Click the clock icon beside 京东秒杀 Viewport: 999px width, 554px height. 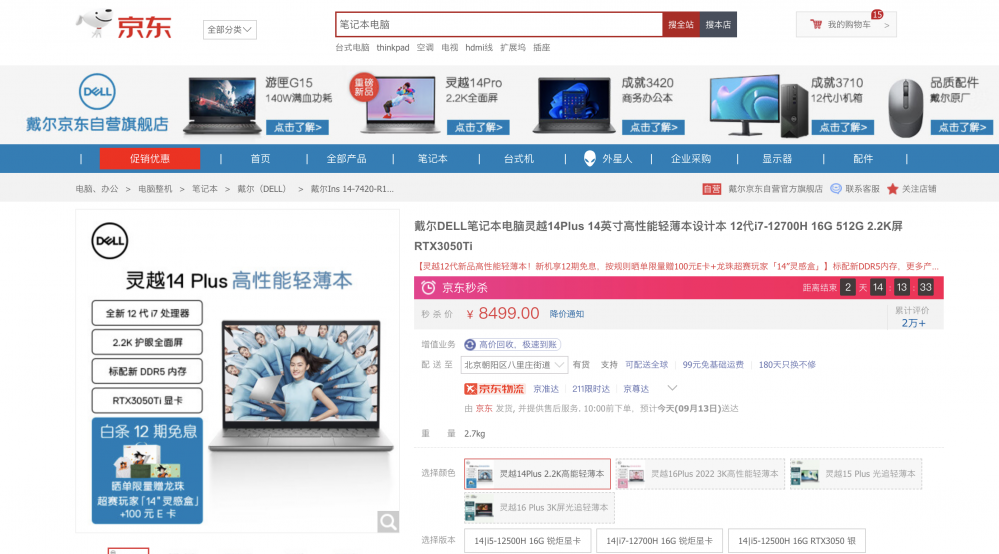pyautogui.click(x=428, y=288)
